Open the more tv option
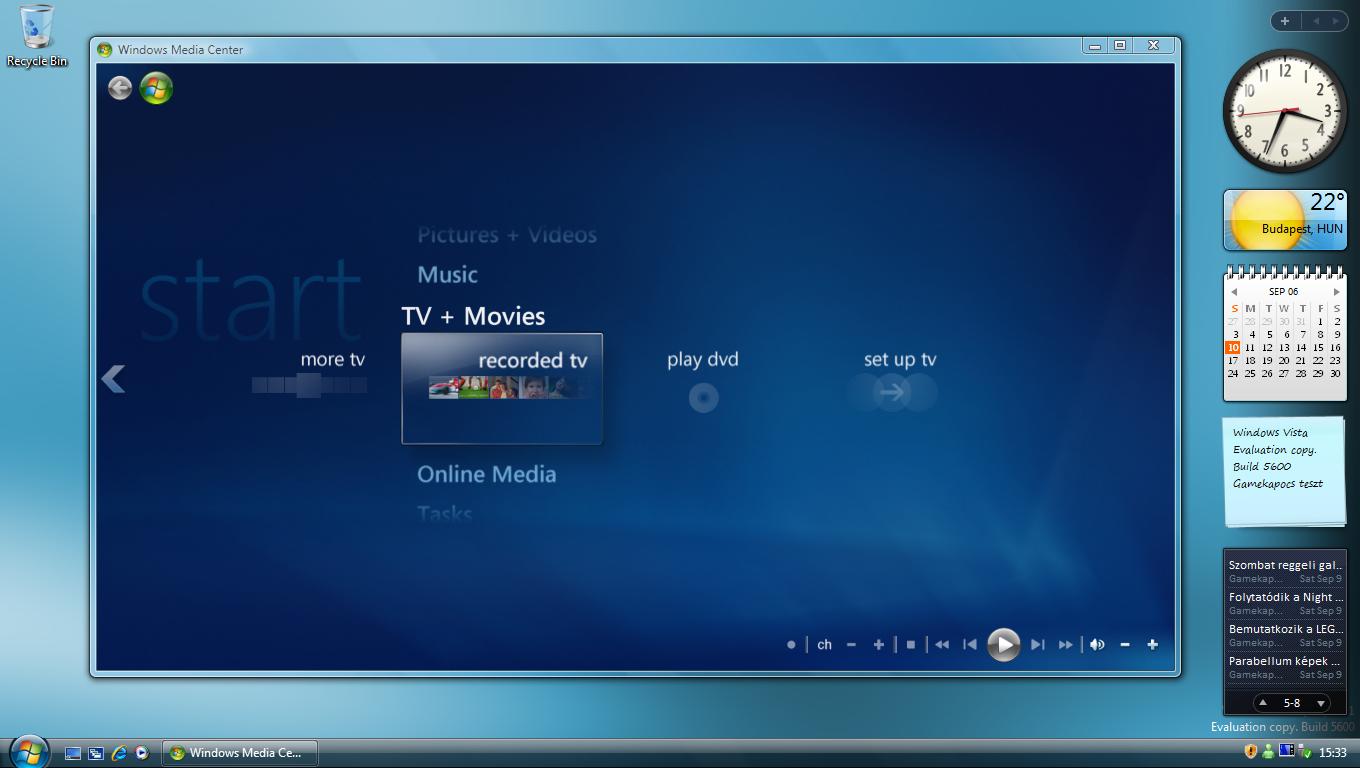The width and height of the screenshot is (1360, 768). coord(333,360)
